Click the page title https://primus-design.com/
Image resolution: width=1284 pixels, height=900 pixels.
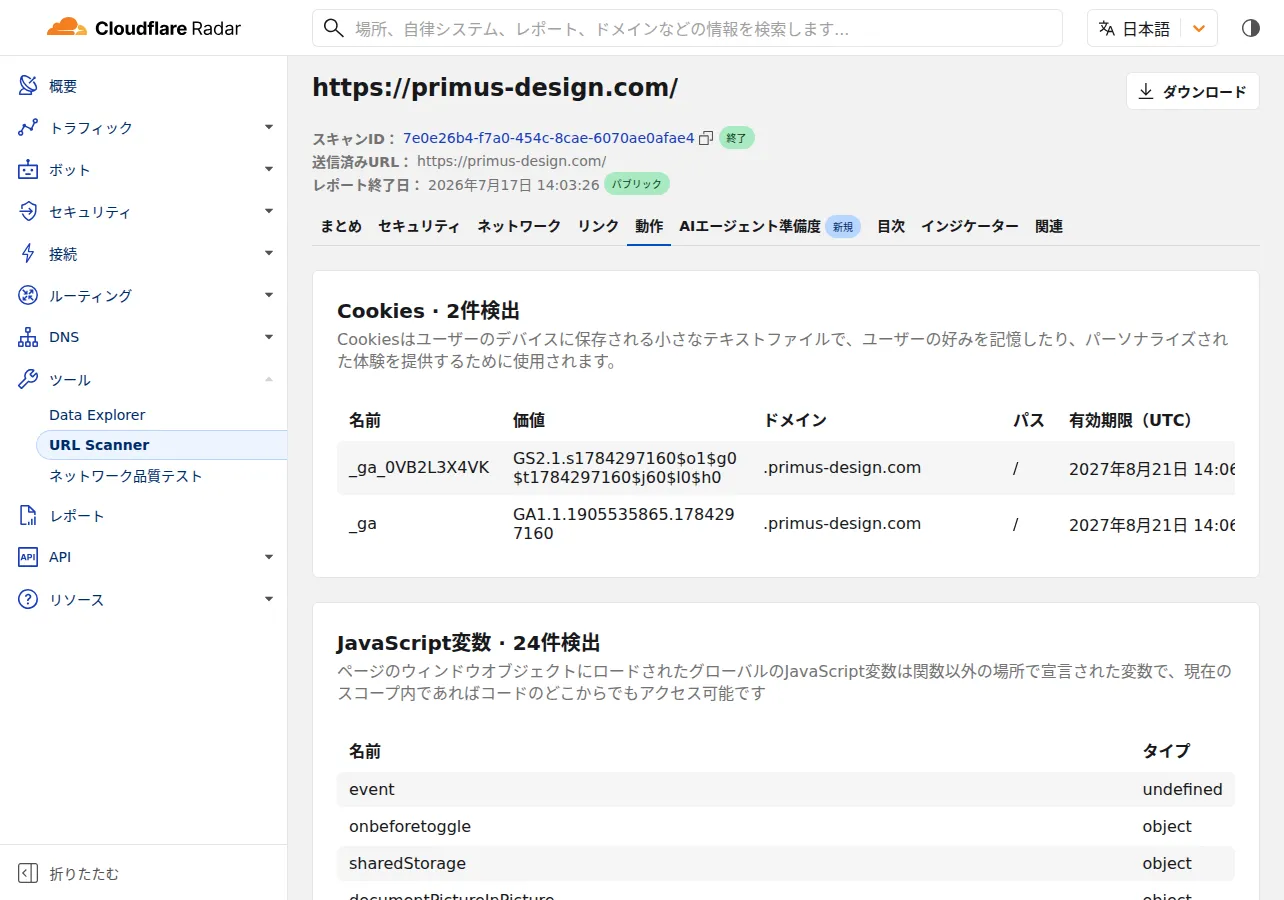[x=495, y=88]
